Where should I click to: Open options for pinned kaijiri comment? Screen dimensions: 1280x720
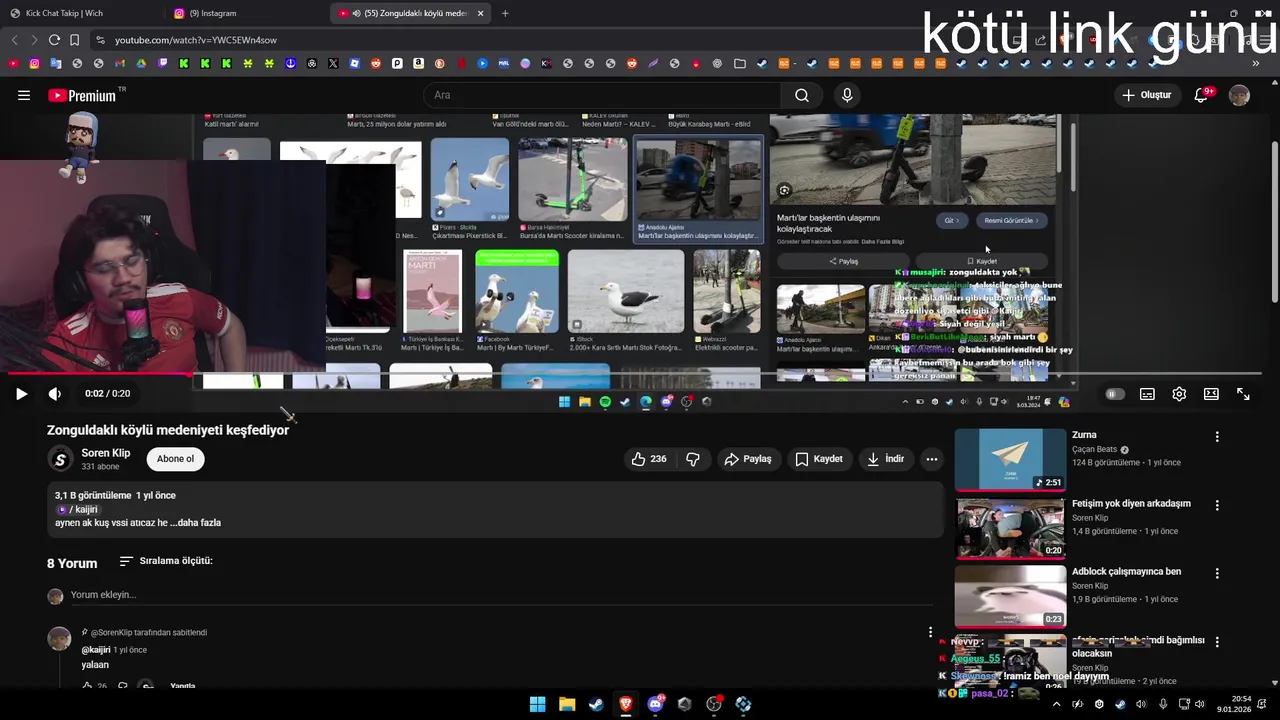tap(930, 632)
